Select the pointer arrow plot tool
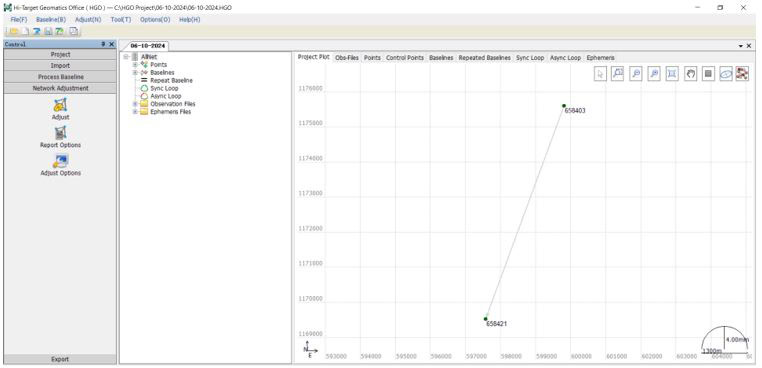Image resolution: width=762 pixels, height=368 pixels. [600, 73]
